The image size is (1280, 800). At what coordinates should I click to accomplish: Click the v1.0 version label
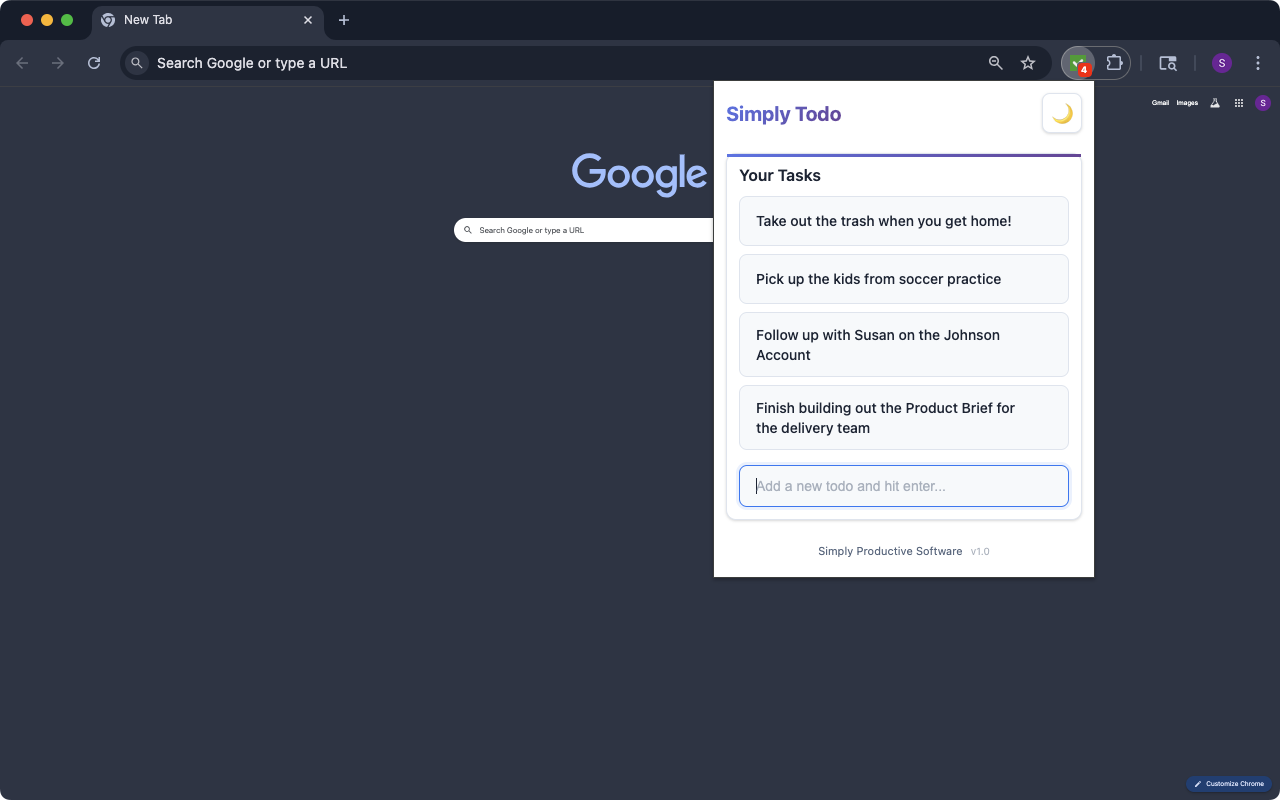point(980,551)
